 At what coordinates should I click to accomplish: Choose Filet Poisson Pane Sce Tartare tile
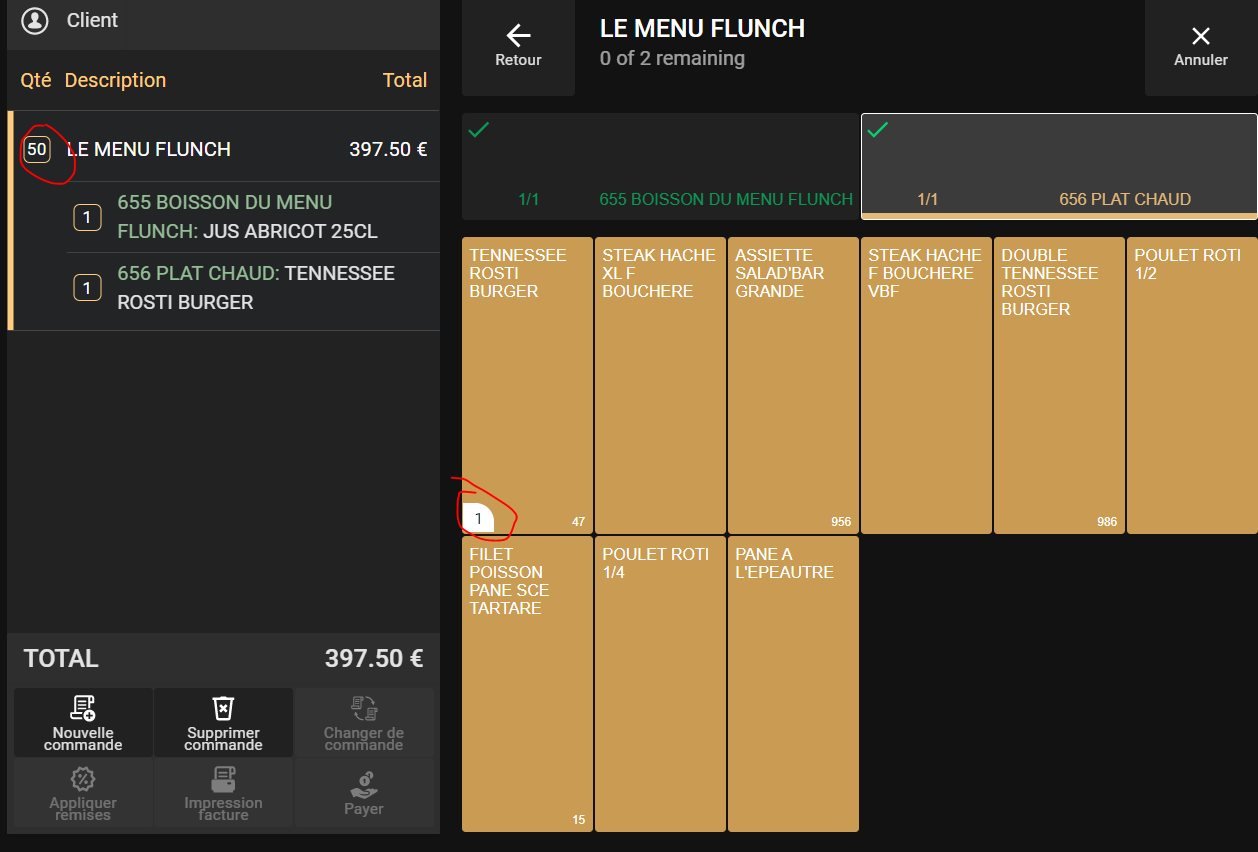click(527, 683)
